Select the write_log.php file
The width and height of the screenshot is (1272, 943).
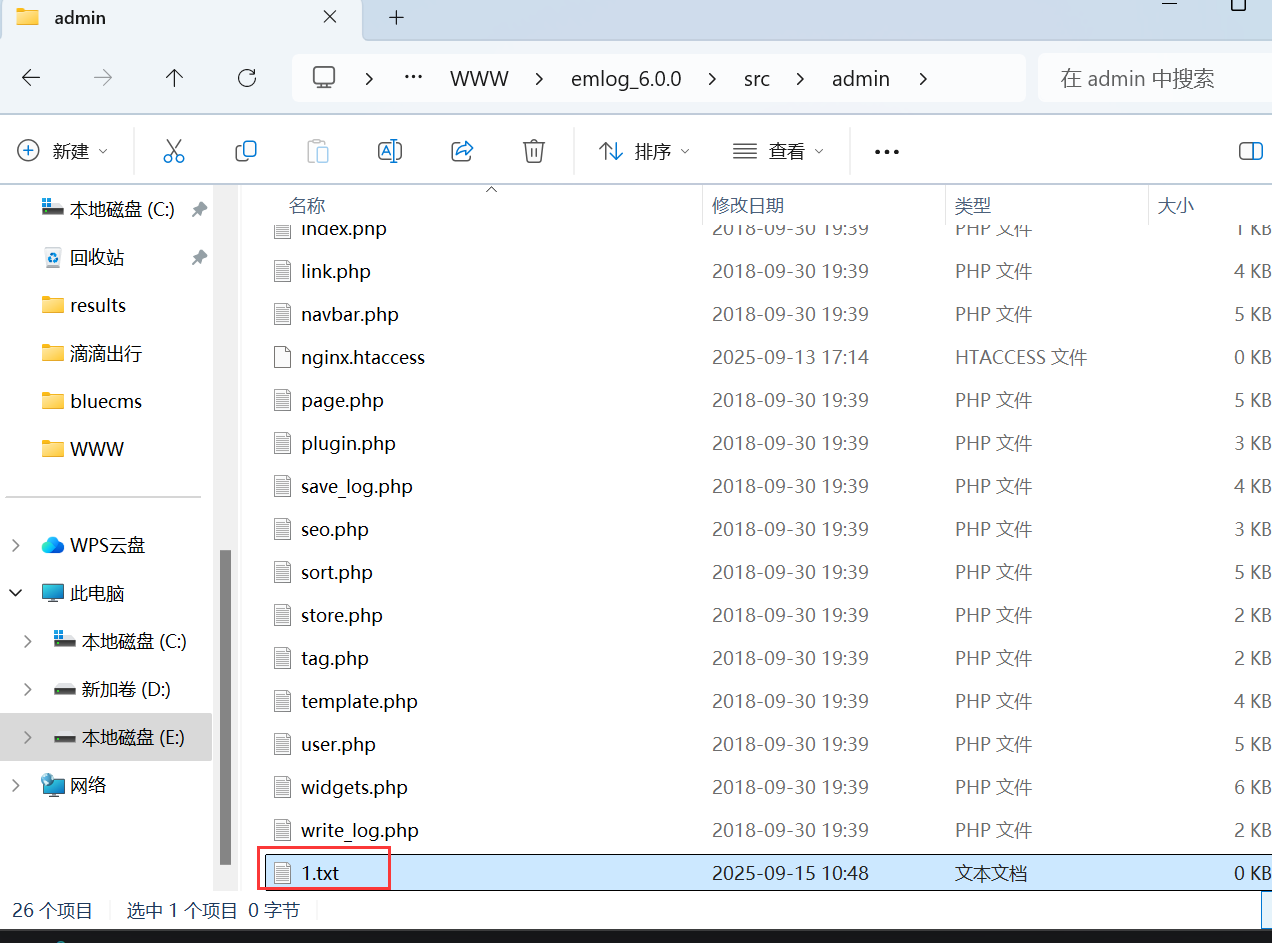[x=359, y=831]
